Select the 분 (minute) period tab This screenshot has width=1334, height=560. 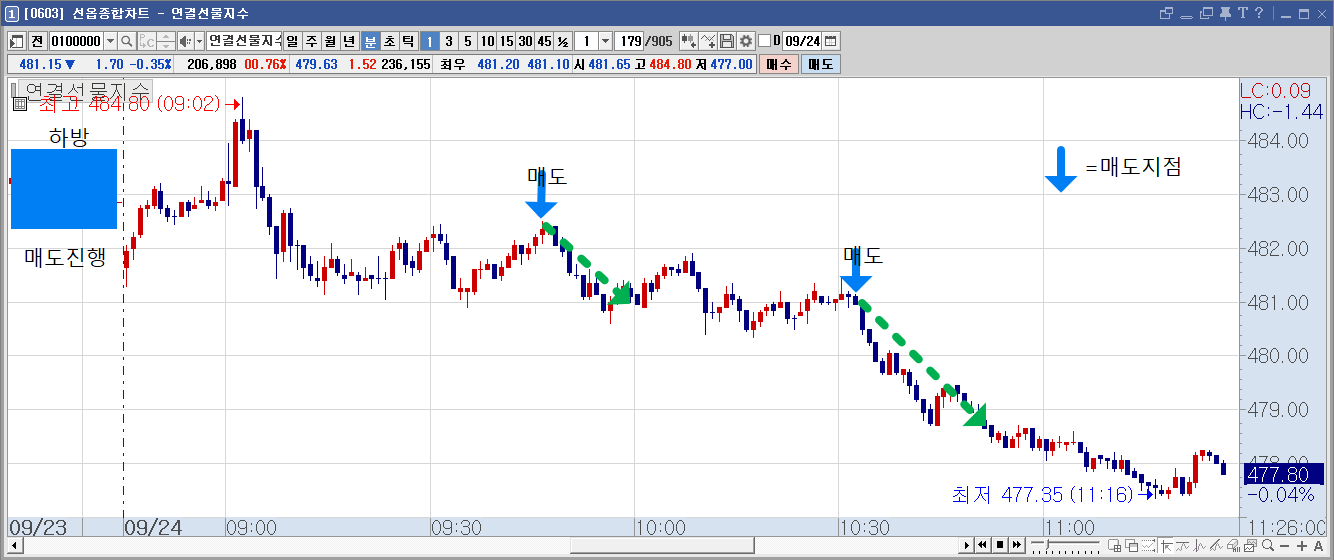tap(370, 41)
